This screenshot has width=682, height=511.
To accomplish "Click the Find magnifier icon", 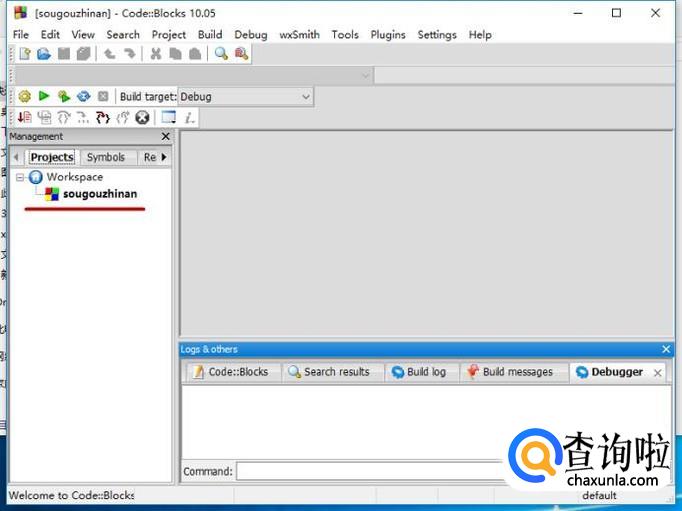I will tap(221, 54).
